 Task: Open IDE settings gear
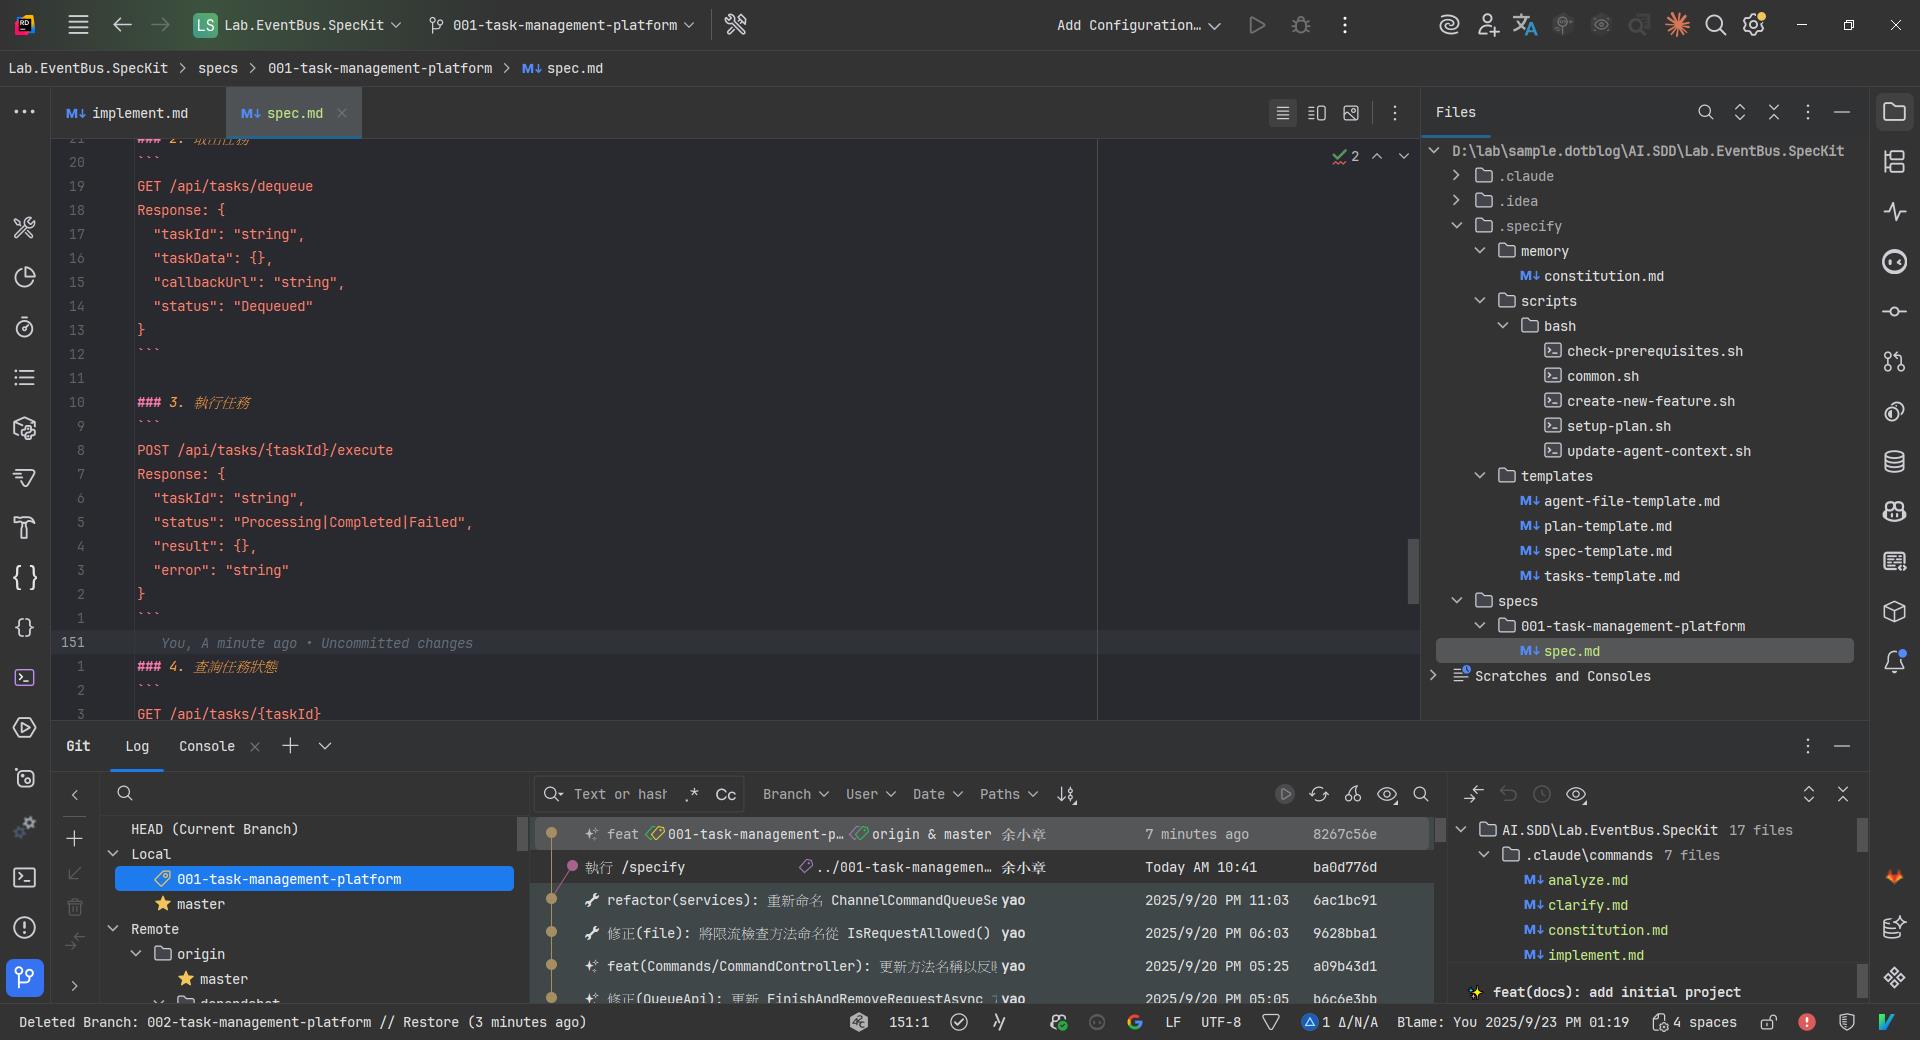pos(1754,25)
